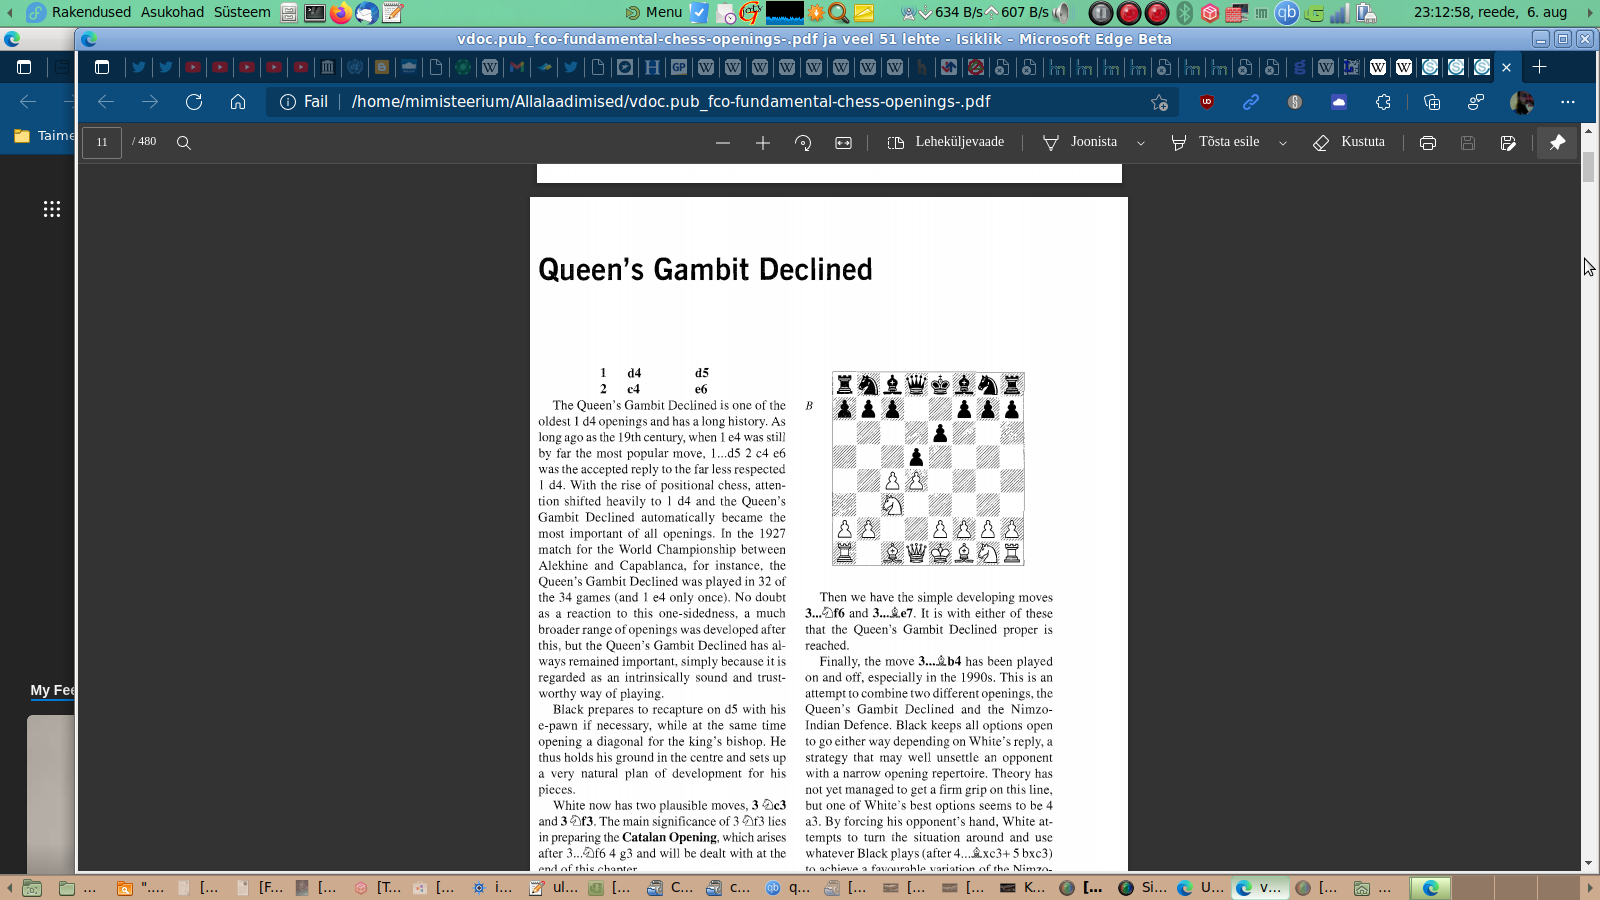
Task: Launch Thunderbird from the top panel
Action: pyautogui.click(x=367, y=13)
